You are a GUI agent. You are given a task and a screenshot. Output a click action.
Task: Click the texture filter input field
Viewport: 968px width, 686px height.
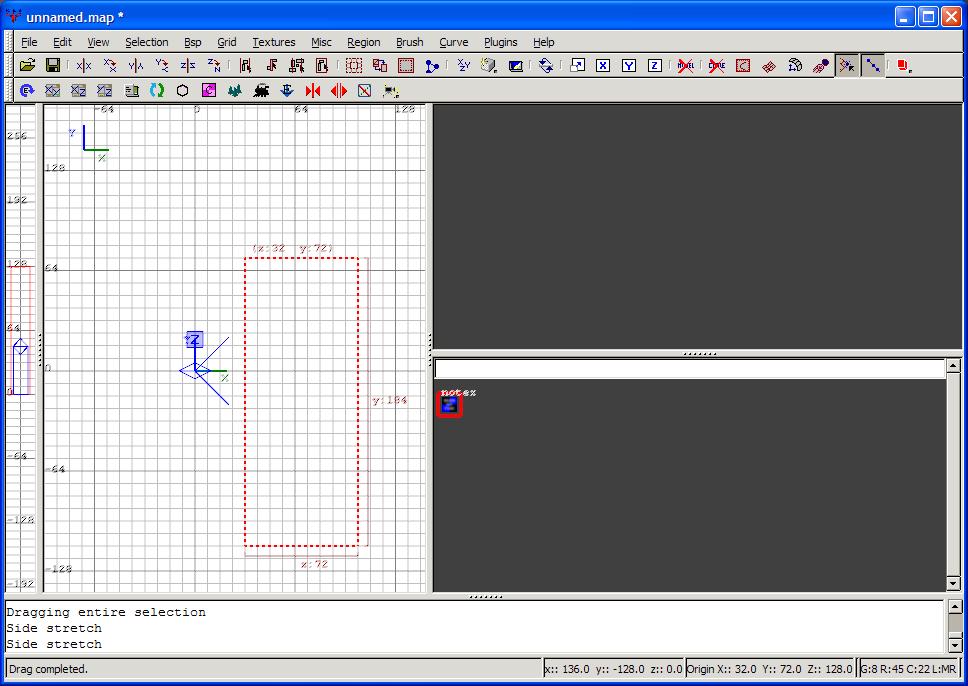[x=690, y=369]
